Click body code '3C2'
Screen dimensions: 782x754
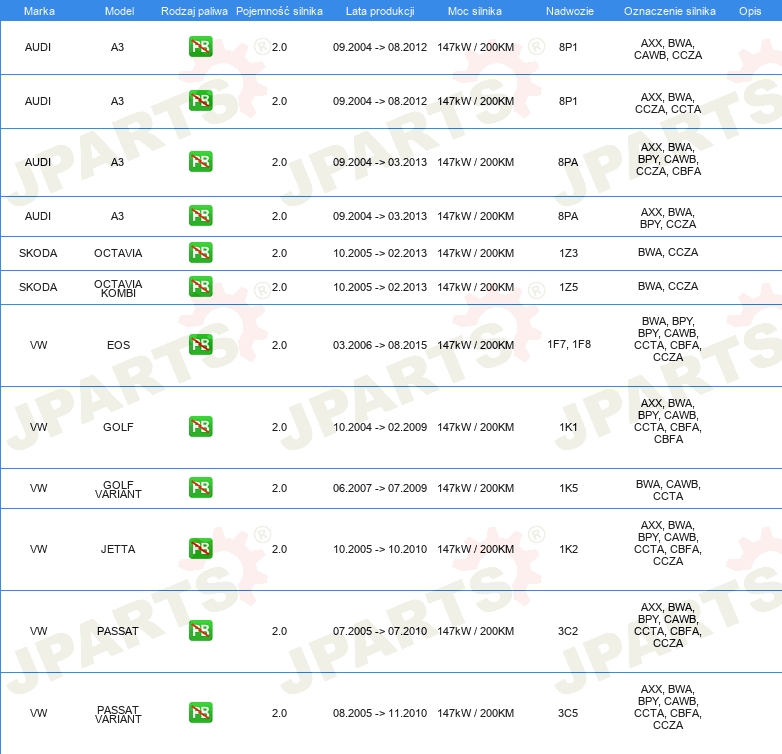[x=568, y=631]
